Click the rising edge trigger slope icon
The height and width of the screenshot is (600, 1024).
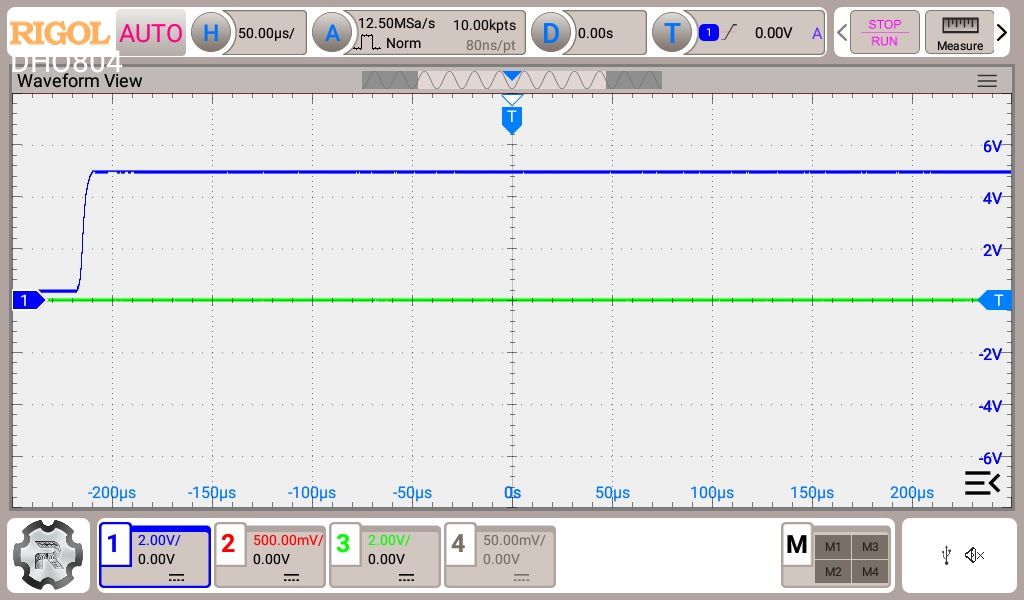(729, 32)
